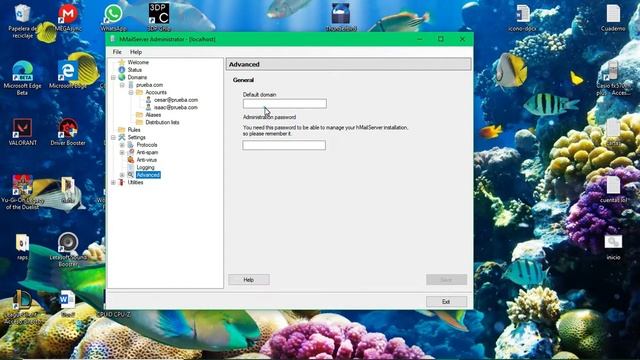Select the Logging tree entry label

[x=145, y=167]
